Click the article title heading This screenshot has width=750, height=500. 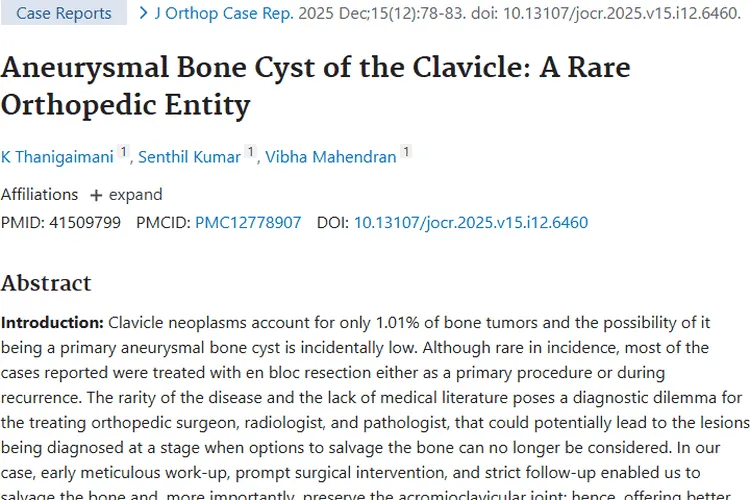click(316, 86)
